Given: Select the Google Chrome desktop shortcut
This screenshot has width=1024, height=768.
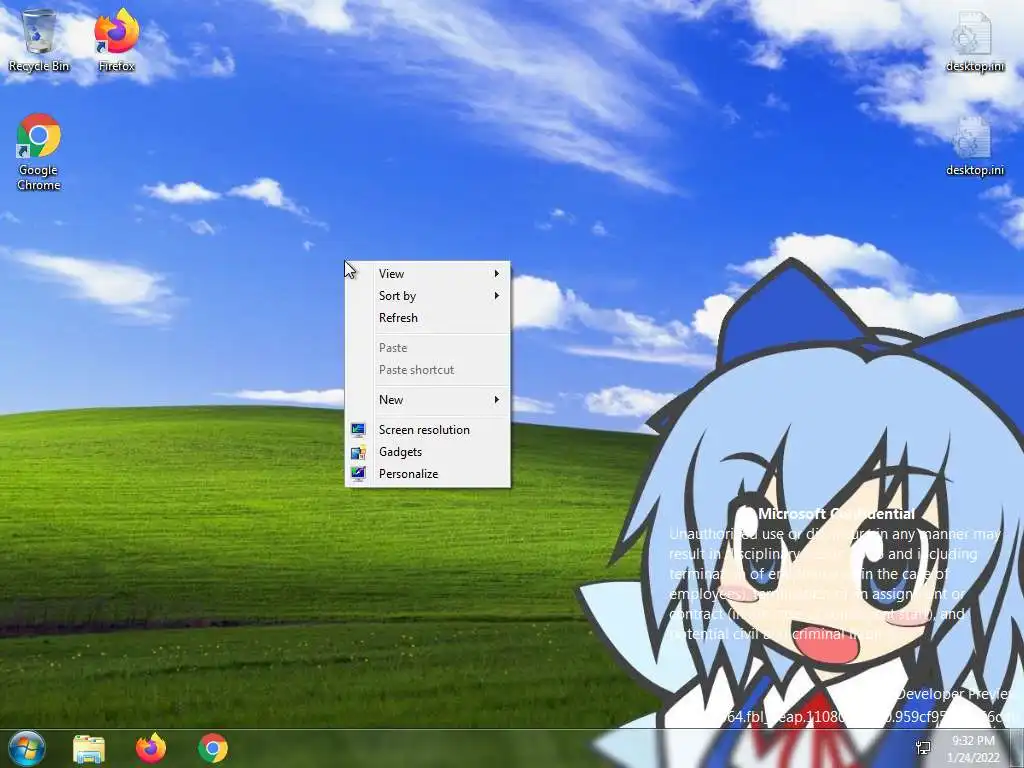Looking at the screenshot, I should [39, 152].
